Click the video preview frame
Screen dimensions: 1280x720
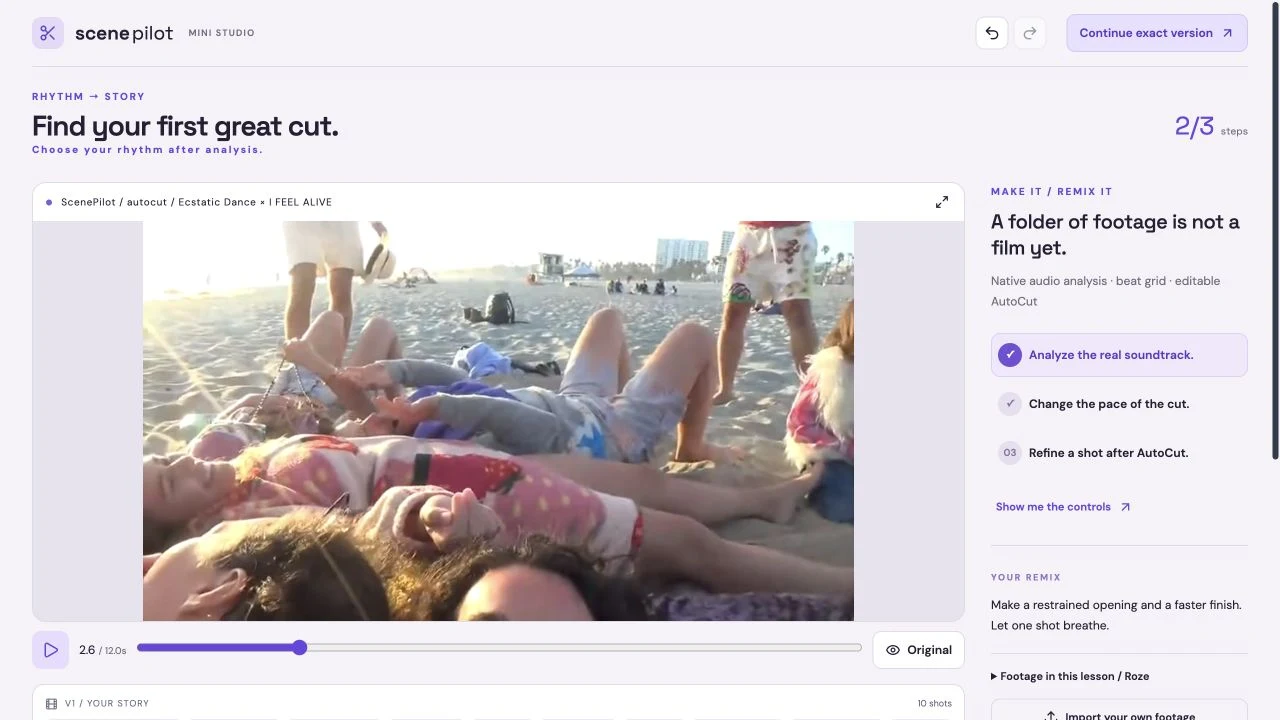(x=498, y=421)
